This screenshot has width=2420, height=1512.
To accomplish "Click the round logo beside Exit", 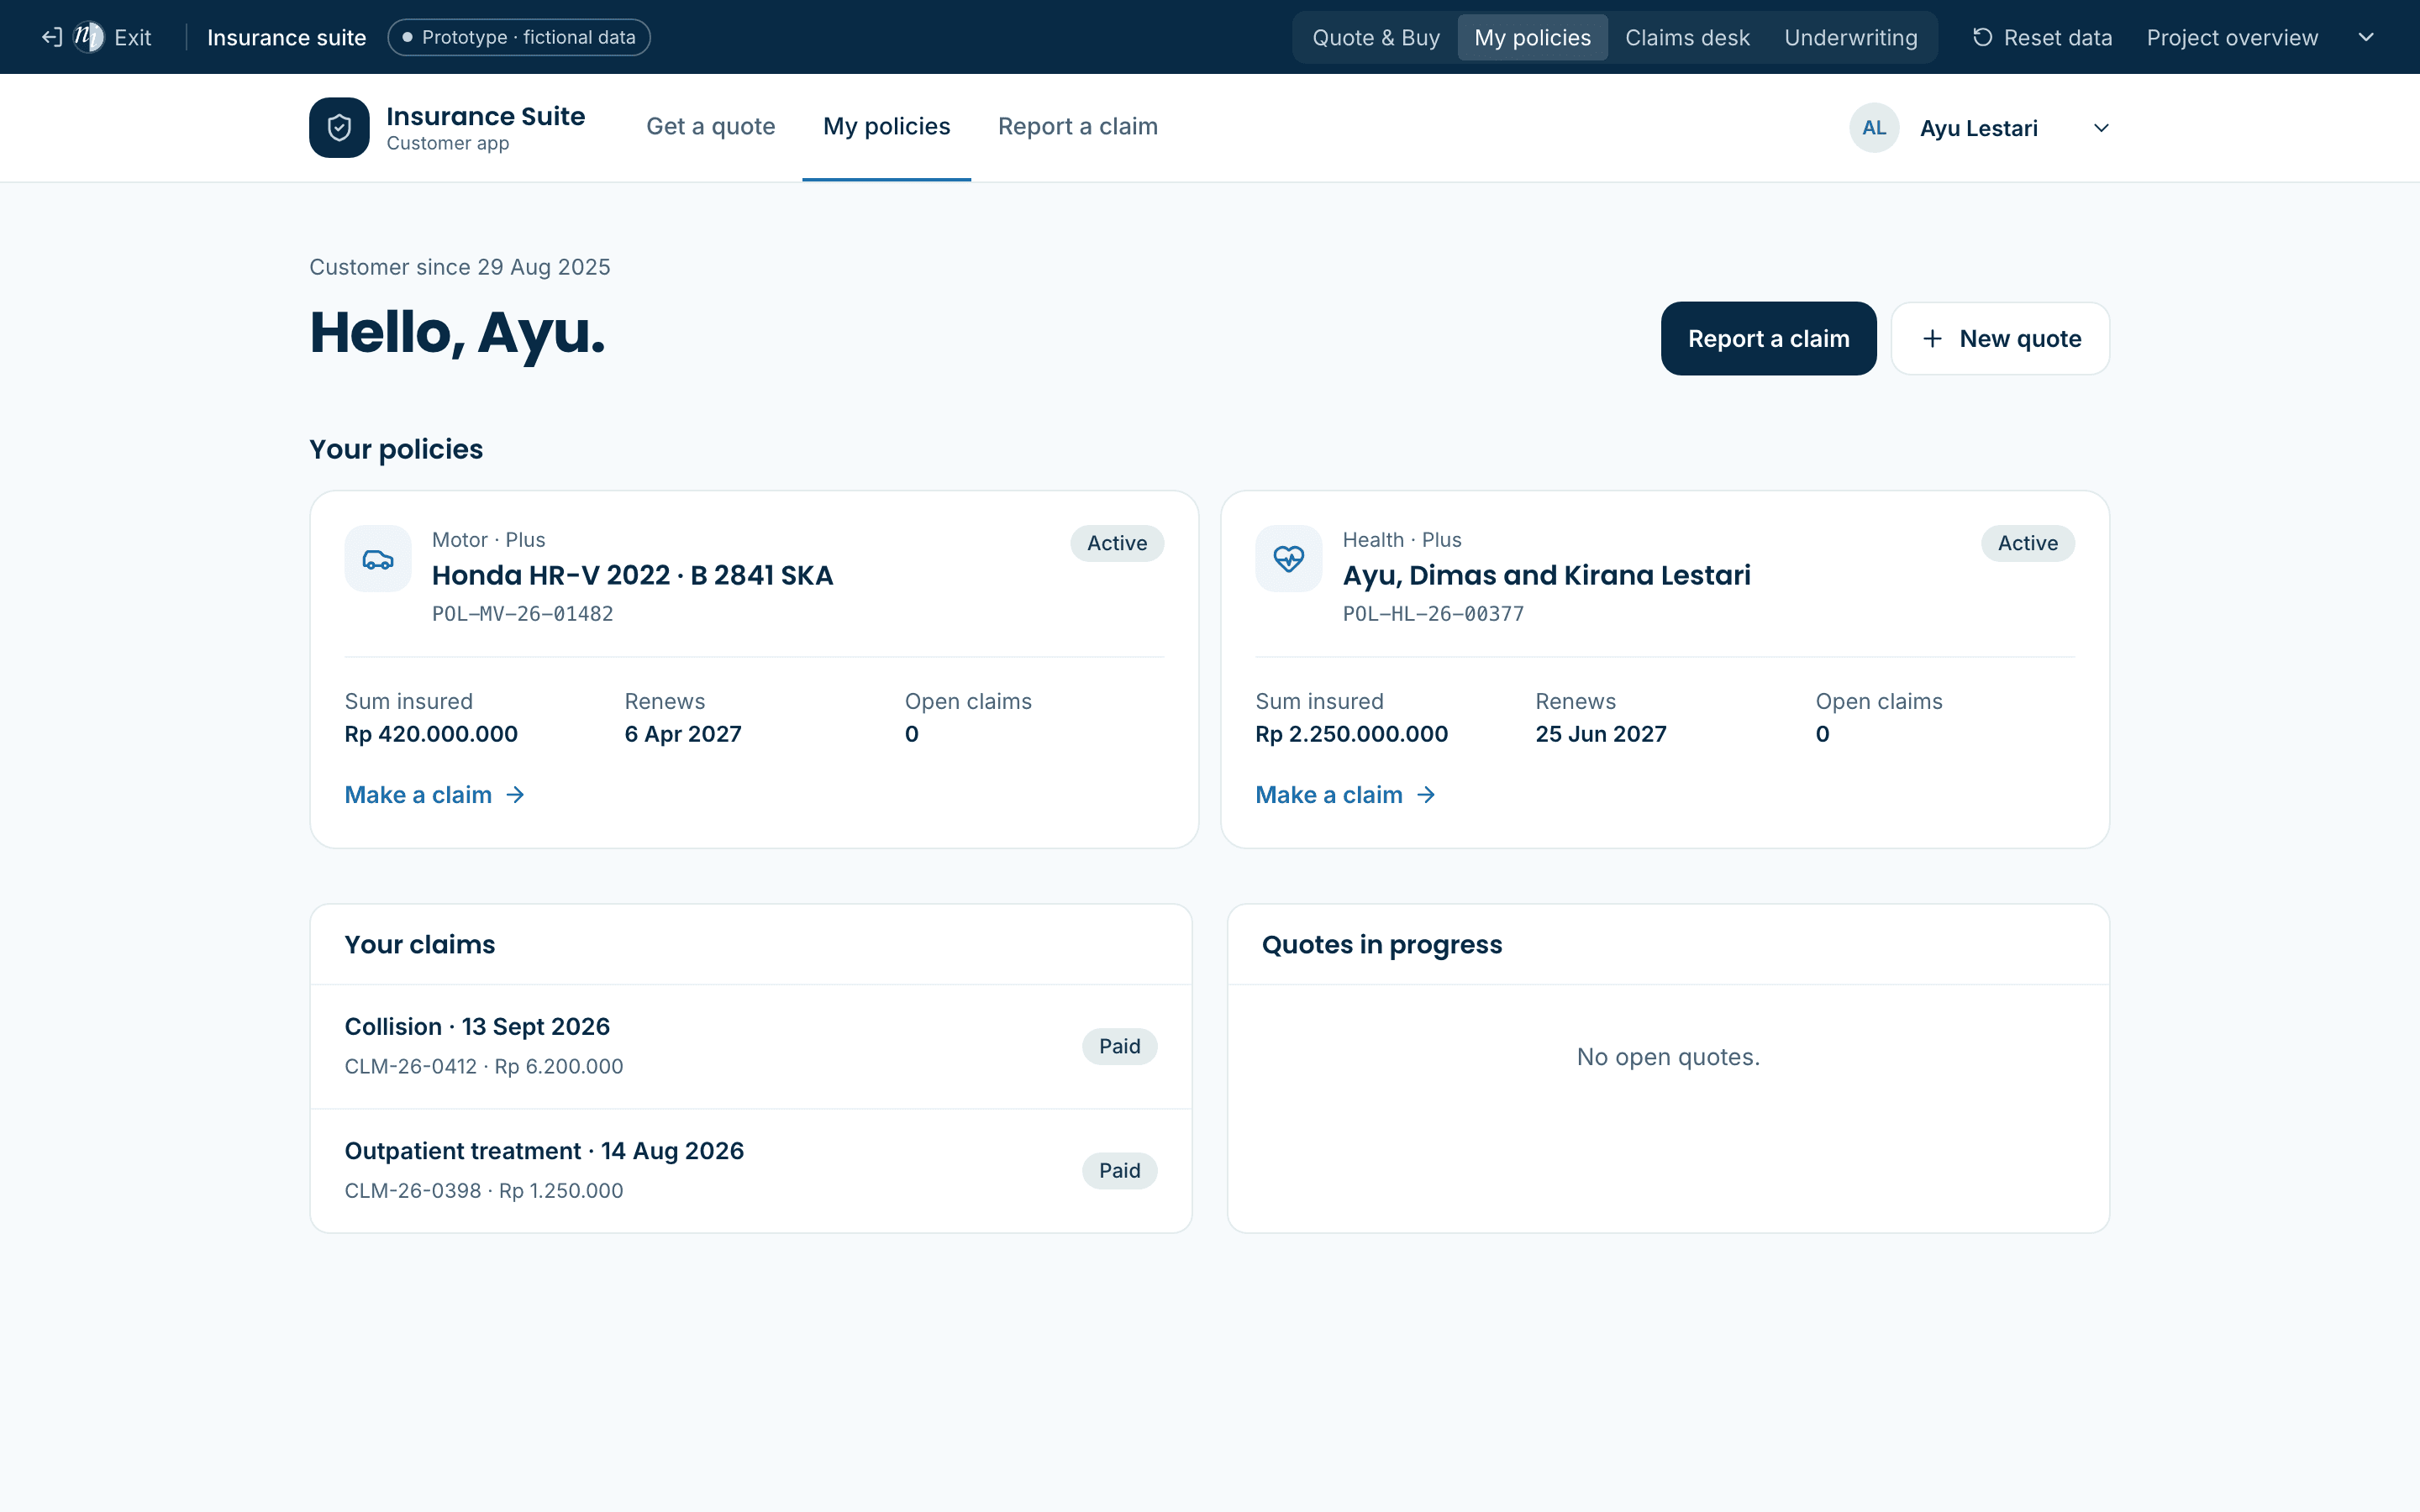I will coord(89,37).
